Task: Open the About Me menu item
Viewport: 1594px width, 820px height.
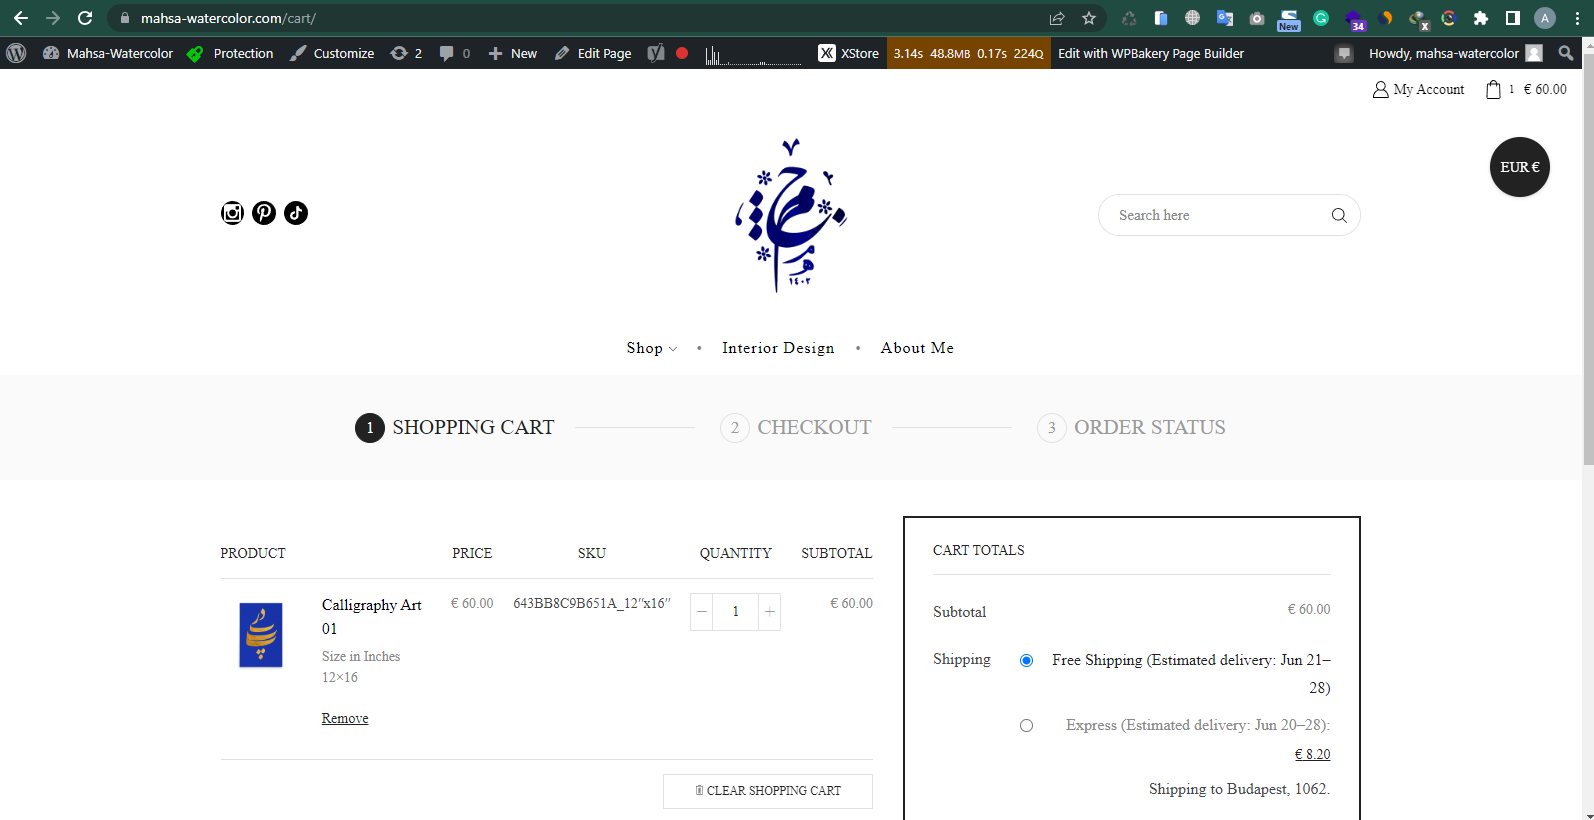Action: tap(917, 348)
